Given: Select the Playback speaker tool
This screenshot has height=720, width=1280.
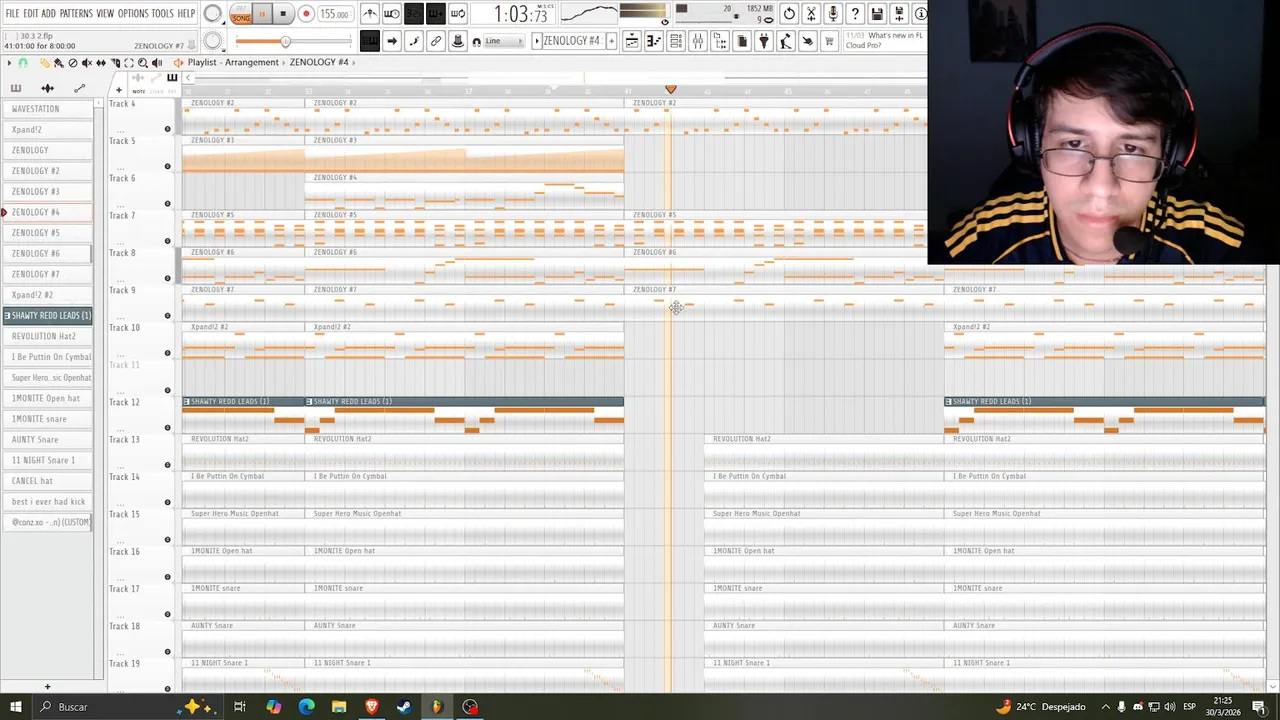Looking at the screenshot, I should 157,63.
